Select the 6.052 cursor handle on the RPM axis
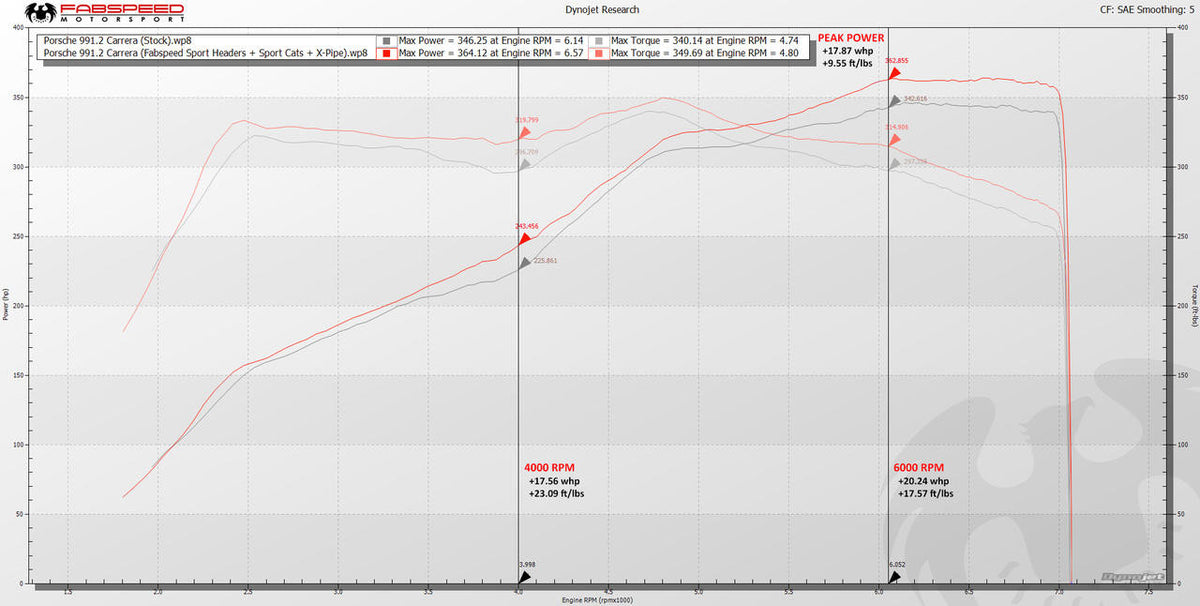This screenshot has height=606, width=1200. click(895, 577)
